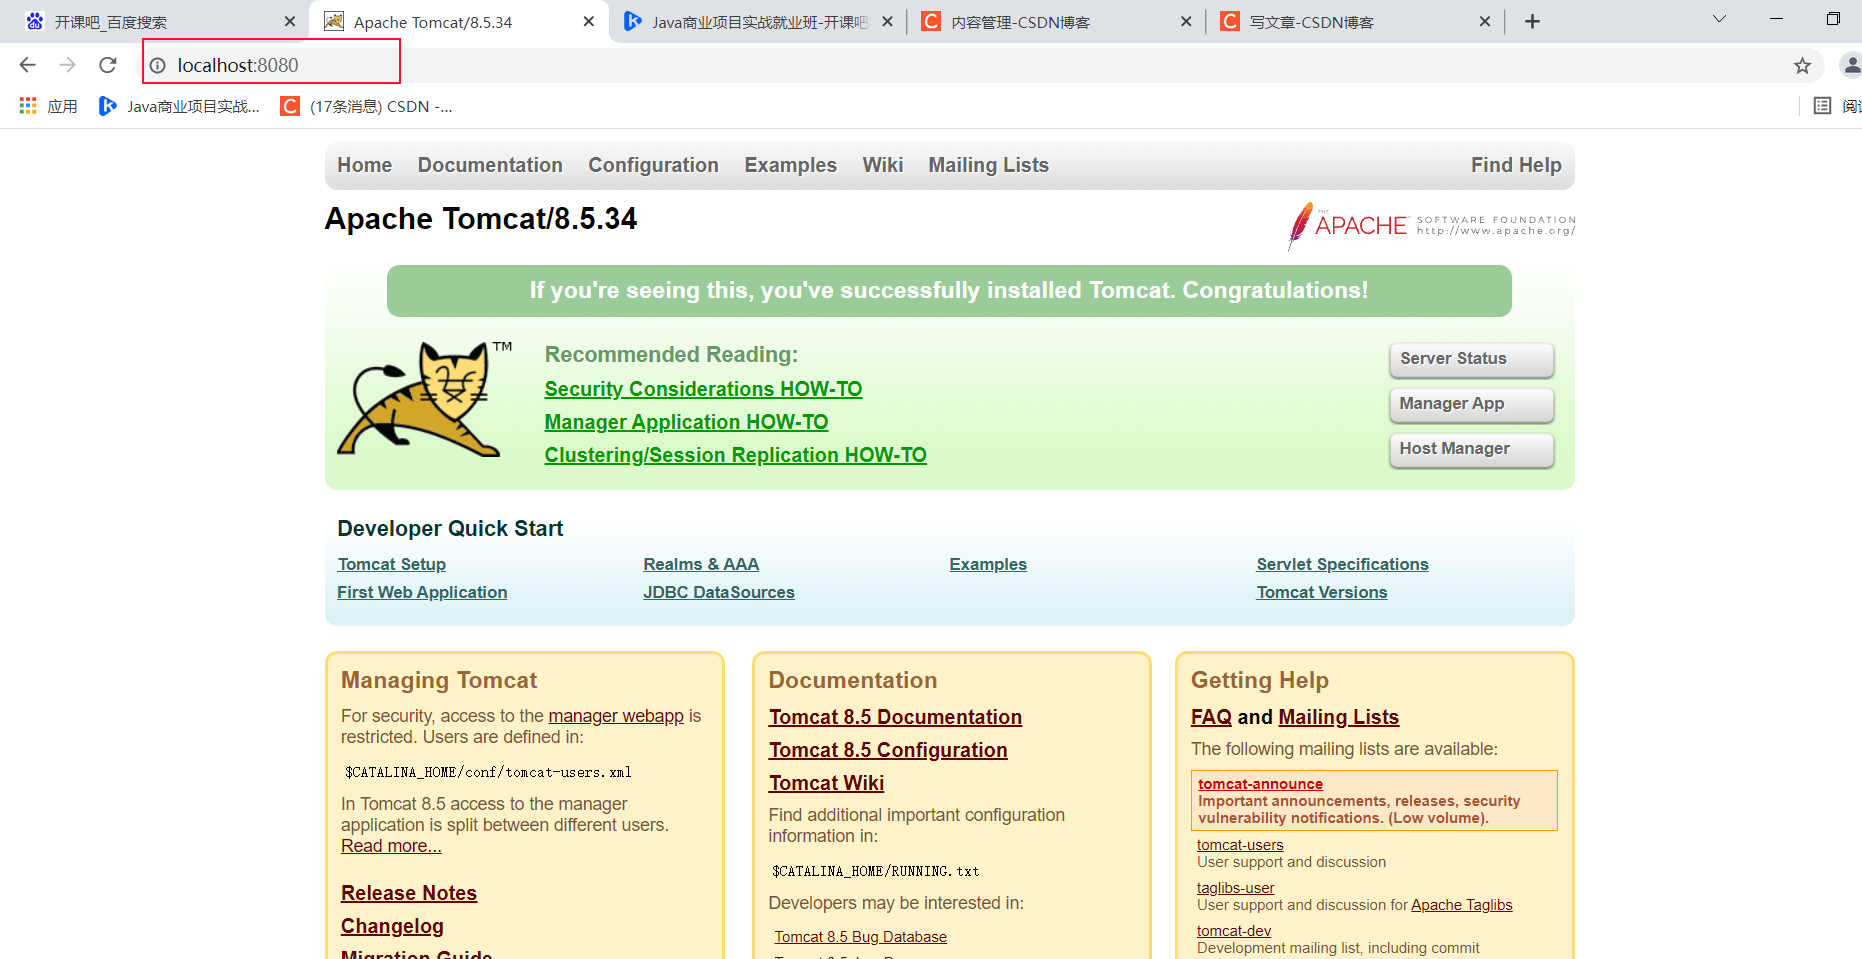The height and width of the screenshot is (959, 1862).
Task: Open Tomcat 8.5 Configuration link
Action: point(888,750)
